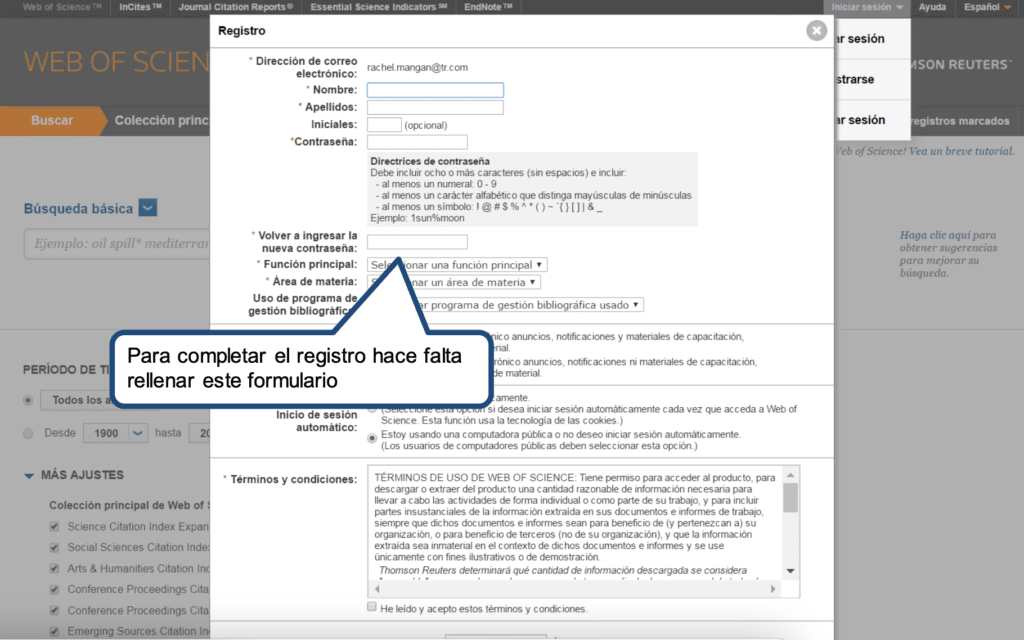Accept the terms and conditions checkbox
The width and height of the screenshot is (1024, 640).
click(x=372, y=607)
